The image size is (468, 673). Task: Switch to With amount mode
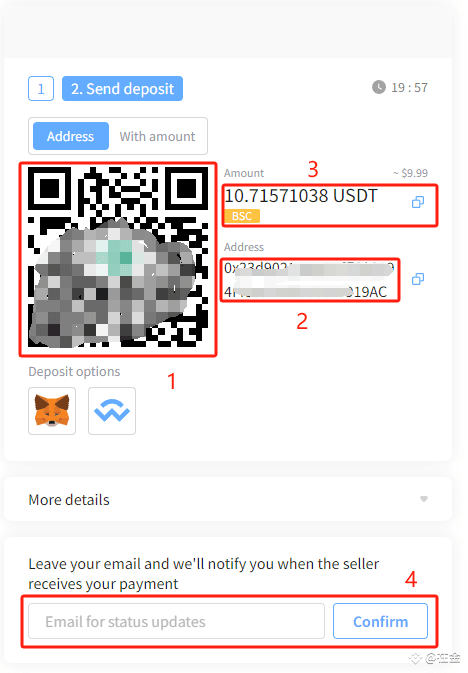pyautogui.click(x=157, y=136)
